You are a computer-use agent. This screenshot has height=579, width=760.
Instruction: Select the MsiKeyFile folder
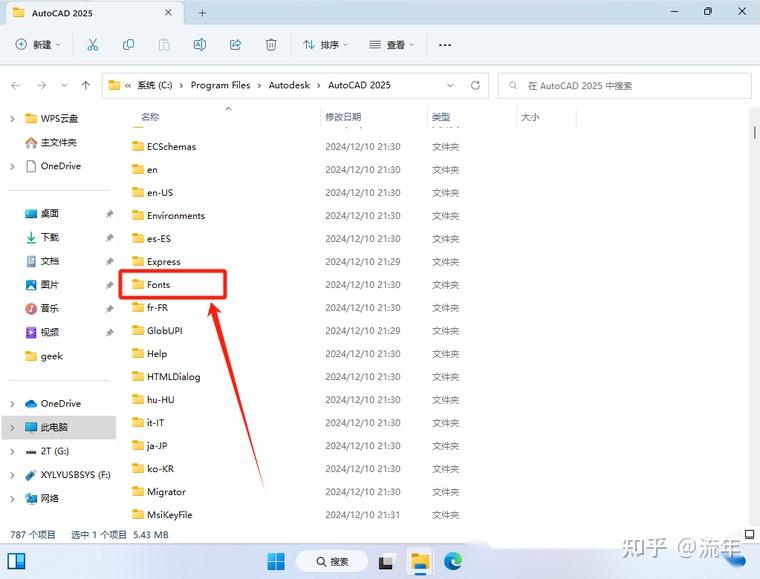(162, 515)
